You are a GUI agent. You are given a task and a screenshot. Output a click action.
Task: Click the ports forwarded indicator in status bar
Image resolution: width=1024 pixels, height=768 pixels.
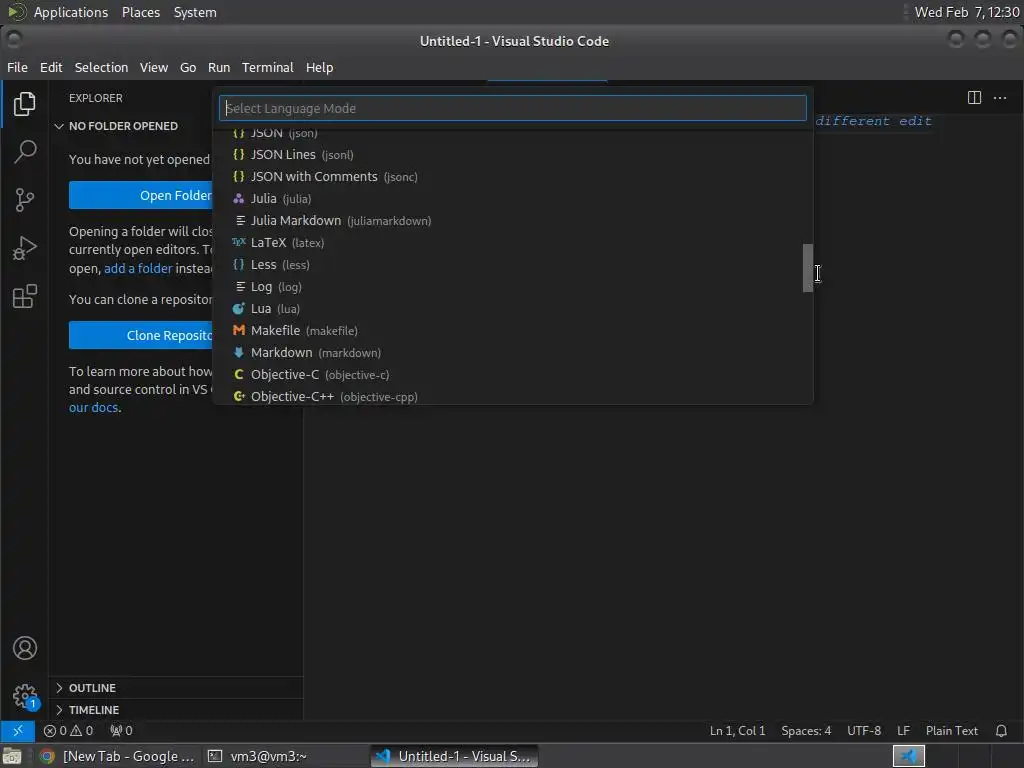coord(121,731)
